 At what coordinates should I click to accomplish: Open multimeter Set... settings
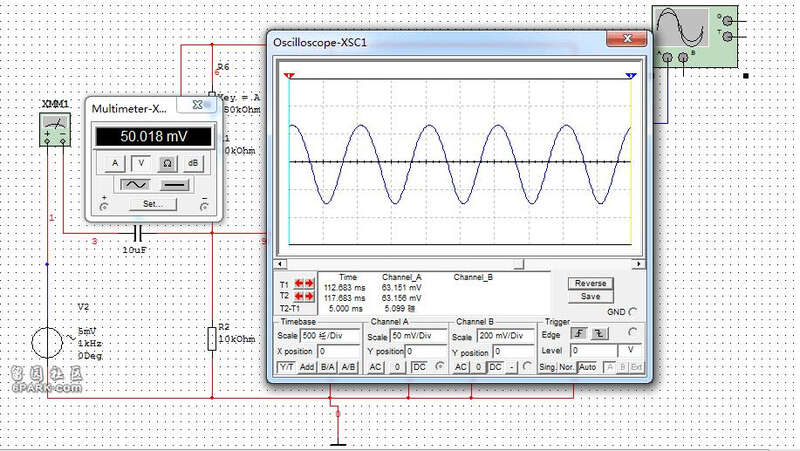coord(153,204)
